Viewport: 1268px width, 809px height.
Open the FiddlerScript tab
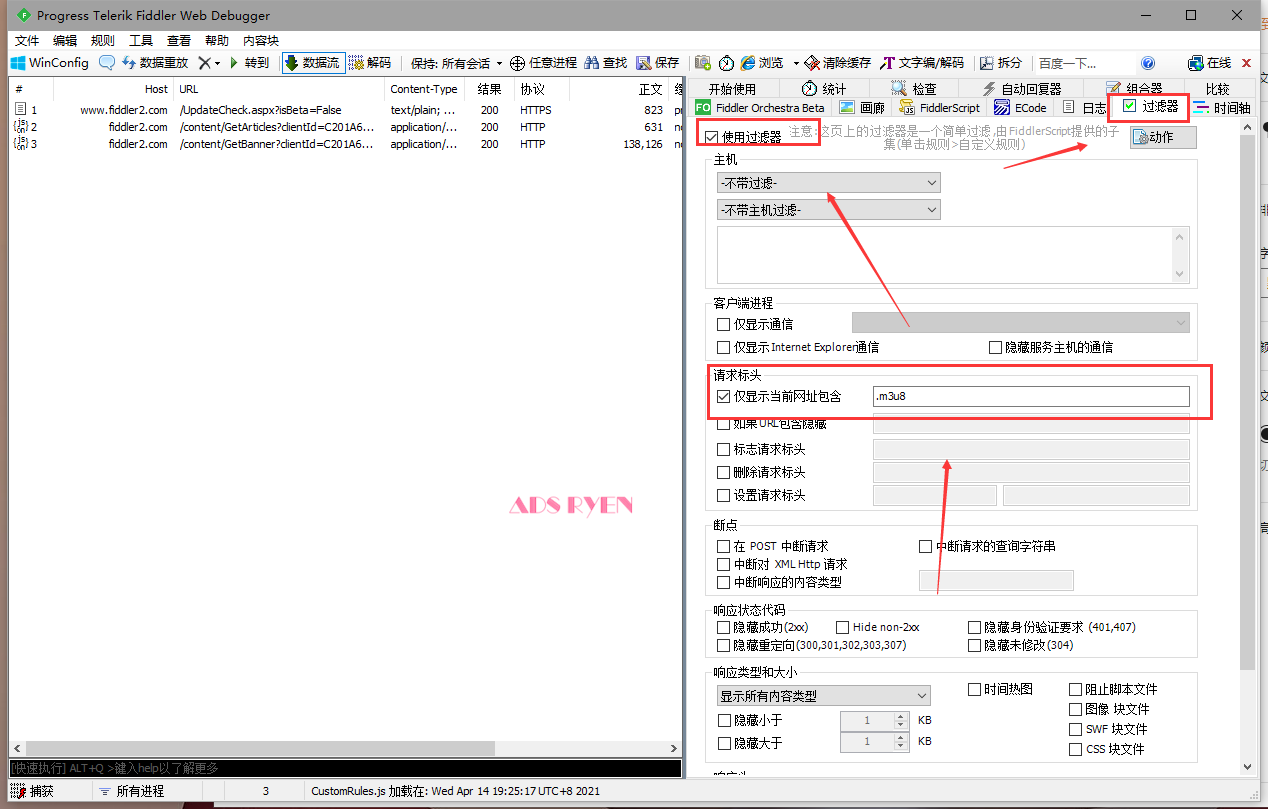940,107
